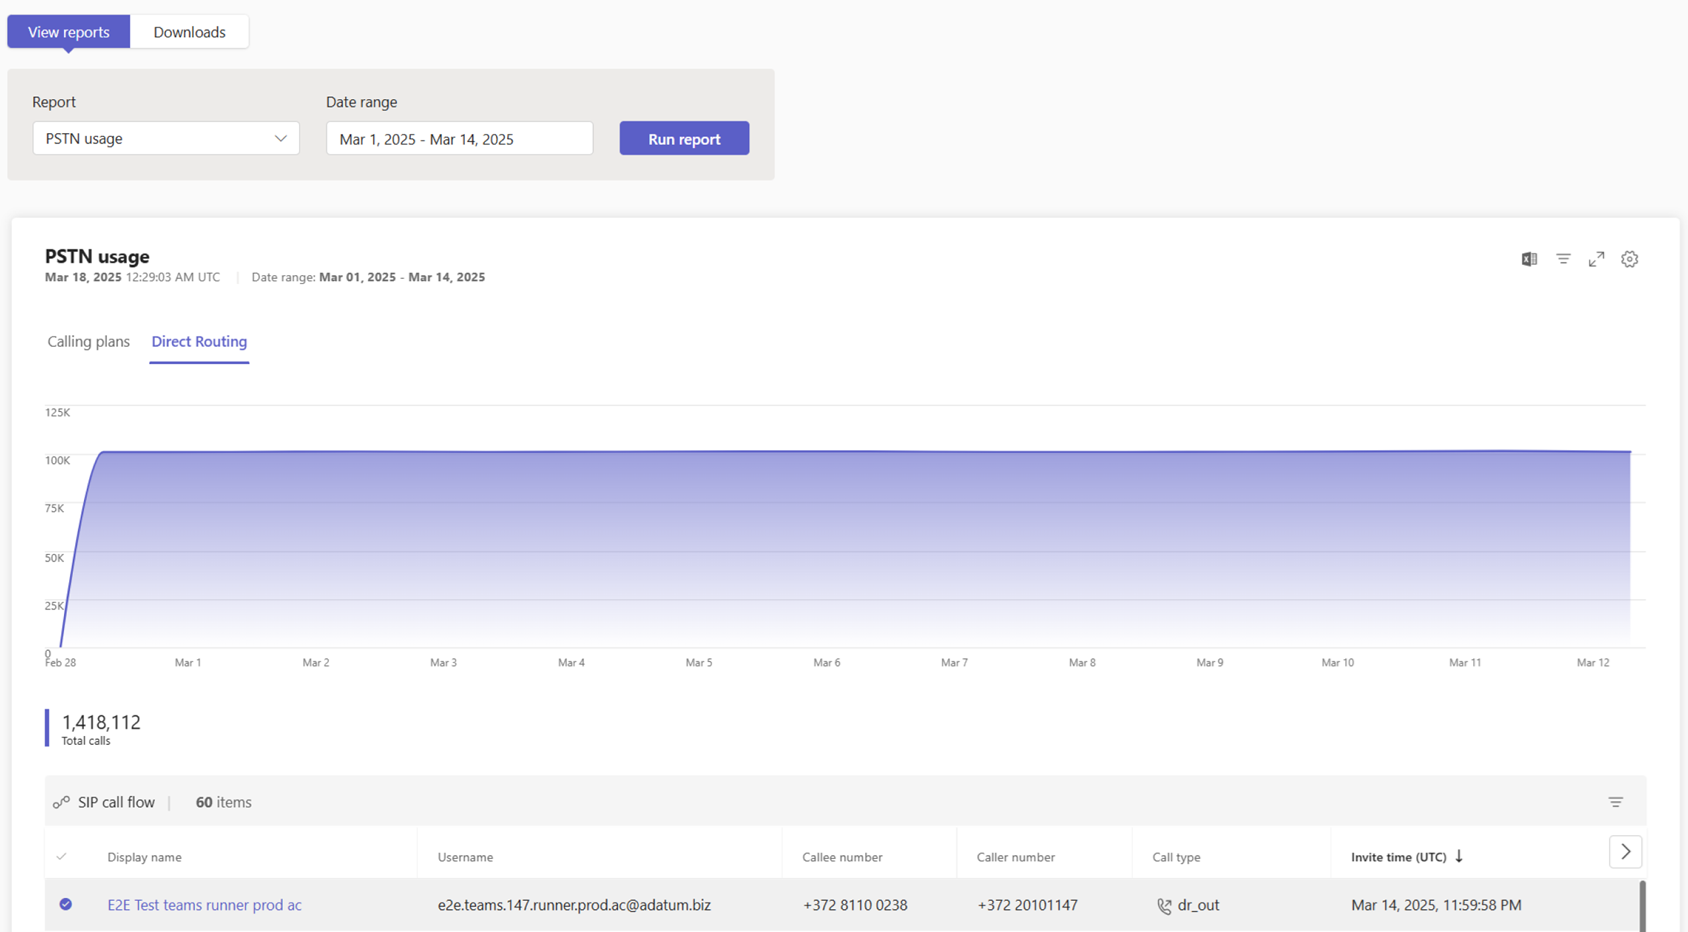Select all rows in the table
This screenshot has width=1688, height=932.
pyautogui.click(x=62, y=857)
